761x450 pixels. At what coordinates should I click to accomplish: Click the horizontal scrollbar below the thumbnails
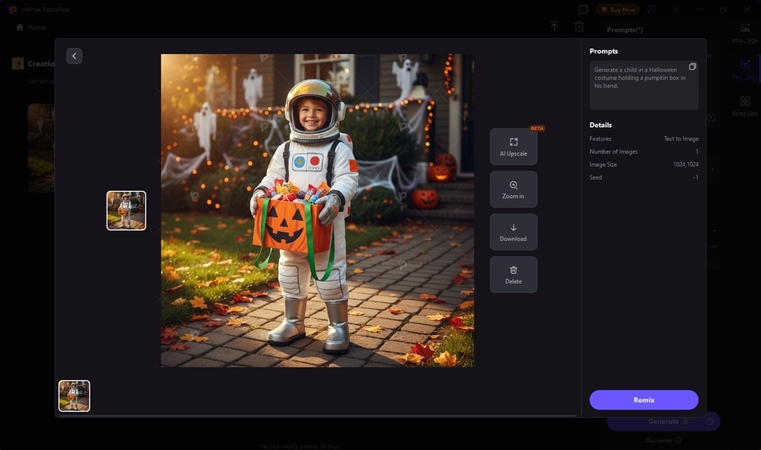pyautogui.click(x=316, y=415)
